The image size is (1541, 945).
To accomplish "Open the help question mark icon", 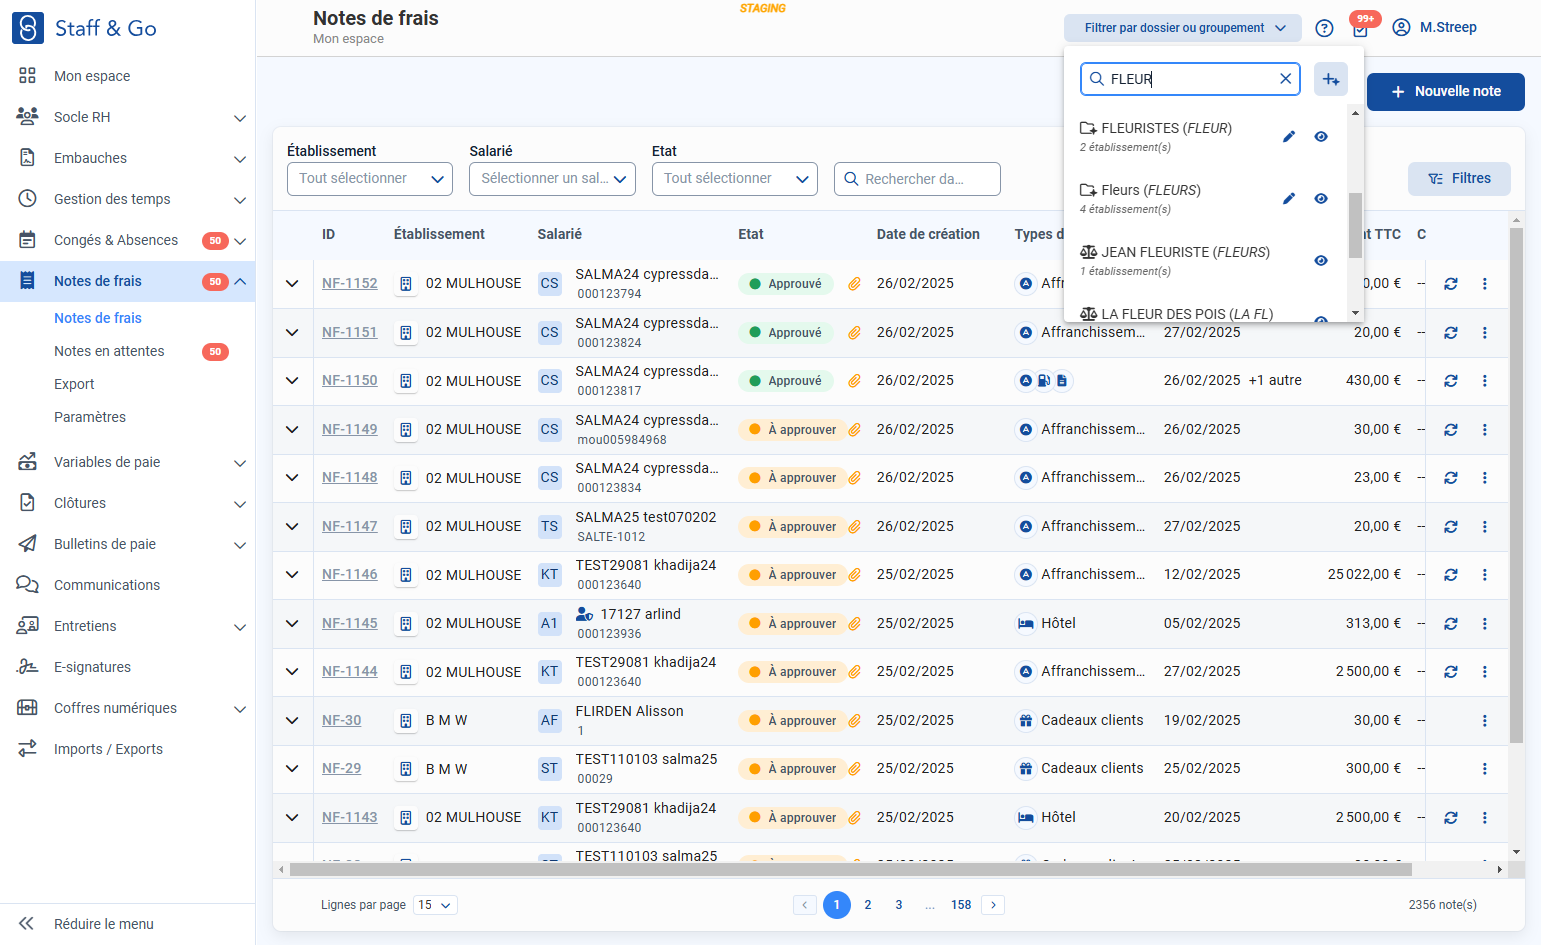I will coord(1324,28).
